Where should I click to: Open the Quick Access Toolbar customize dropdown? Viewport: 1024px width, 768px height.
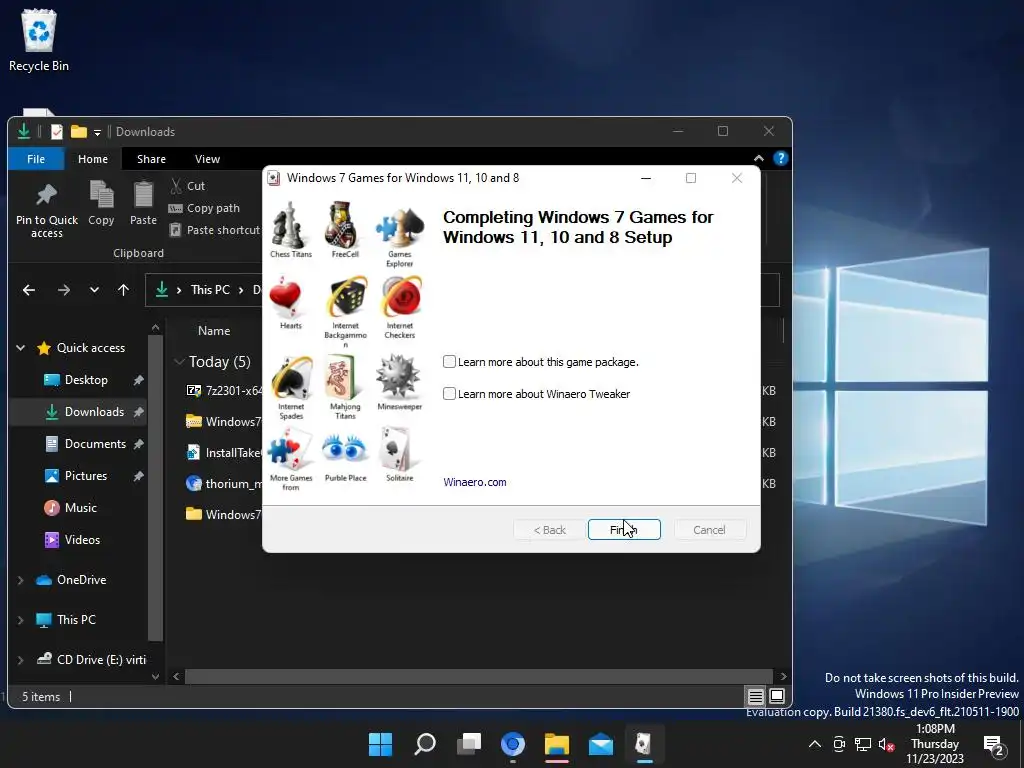click(97, 133)
